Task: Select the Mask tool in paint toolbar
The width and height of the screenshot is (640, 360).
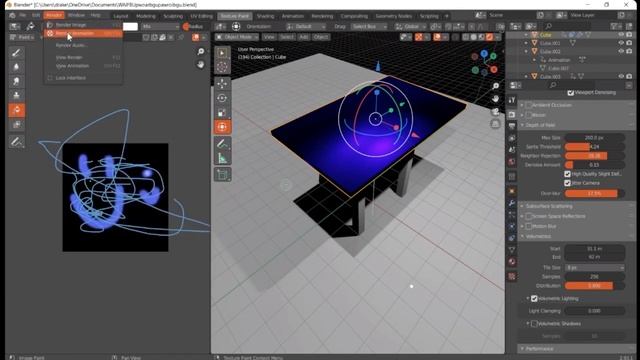Action: (x=16, y=124)
